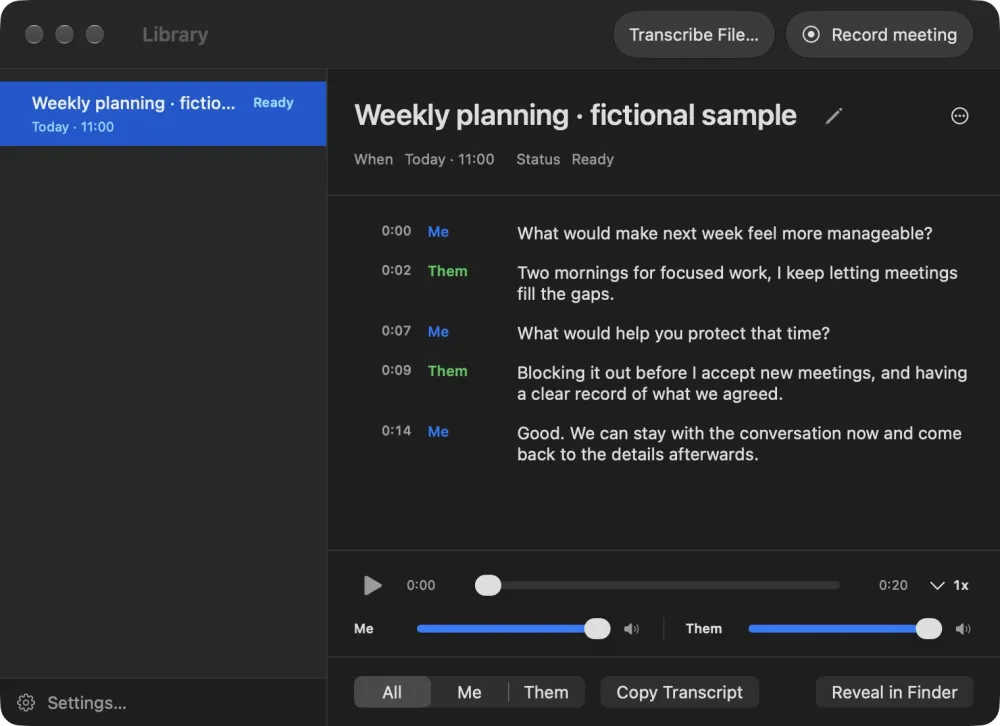The width and height of the screenshot is (1000, 726).
Task: Click the line "What would make next week feel more manageable?"
Action: (724, 233)
